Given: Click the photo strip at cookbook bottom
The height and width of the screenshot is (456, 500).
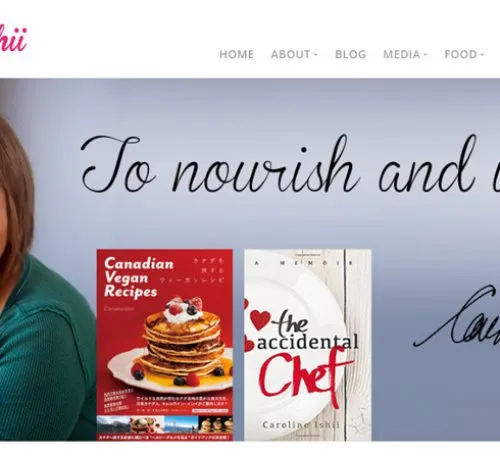Looking at the screenshot, I should coord(165,425).
